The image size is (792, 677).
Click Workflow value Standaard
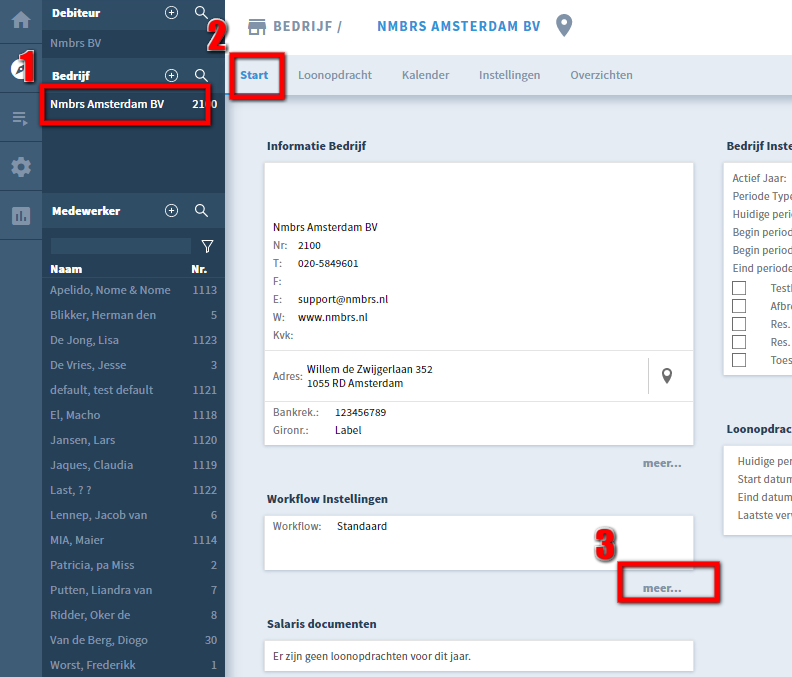tap(362, 526)
